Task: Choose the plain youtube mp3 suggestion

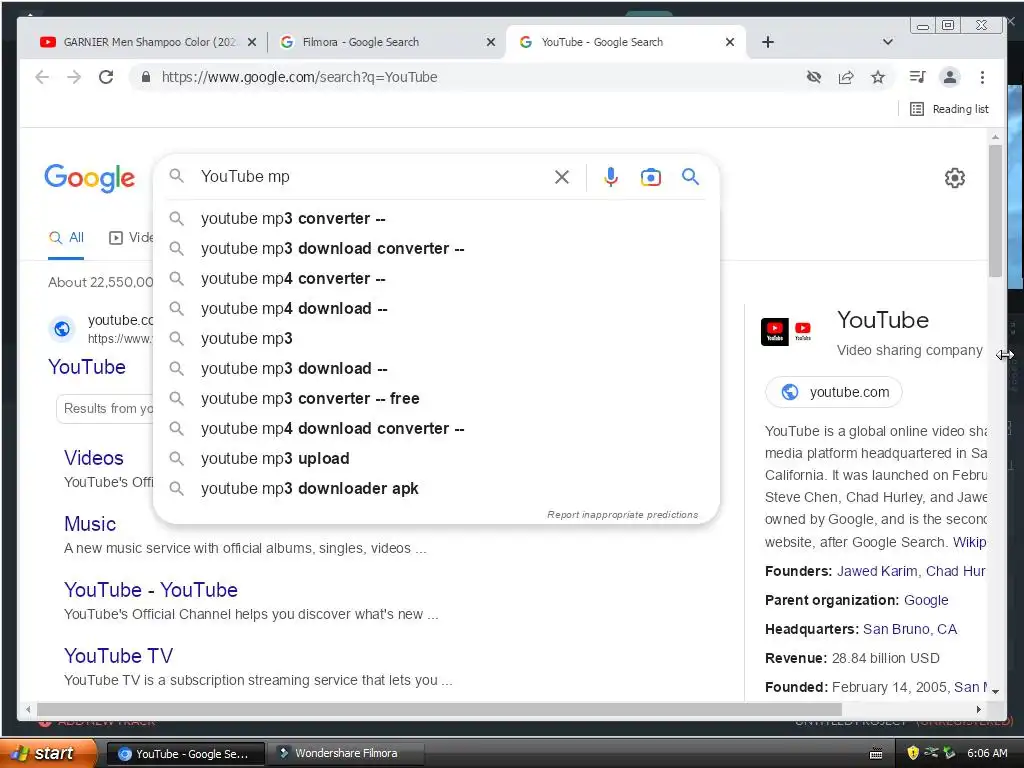Action: tap(436, 338)
